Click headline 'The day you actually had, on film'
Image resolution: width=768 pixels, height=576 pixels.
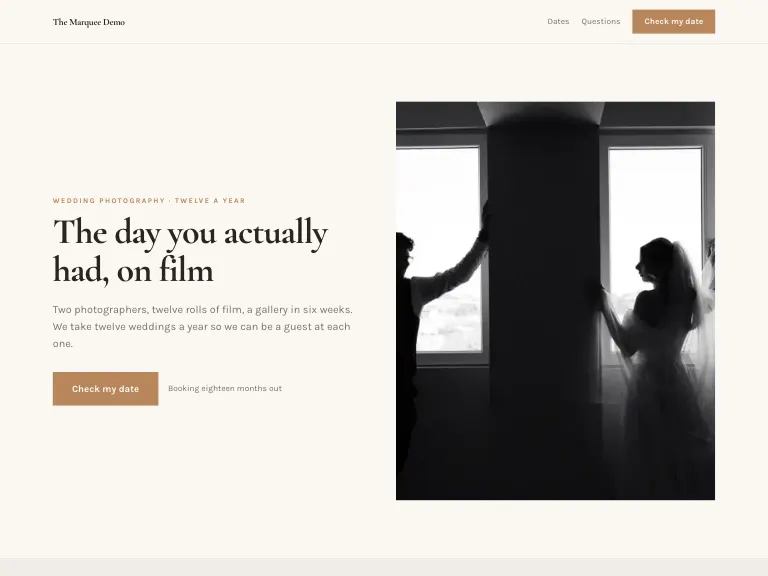(191, 250)
